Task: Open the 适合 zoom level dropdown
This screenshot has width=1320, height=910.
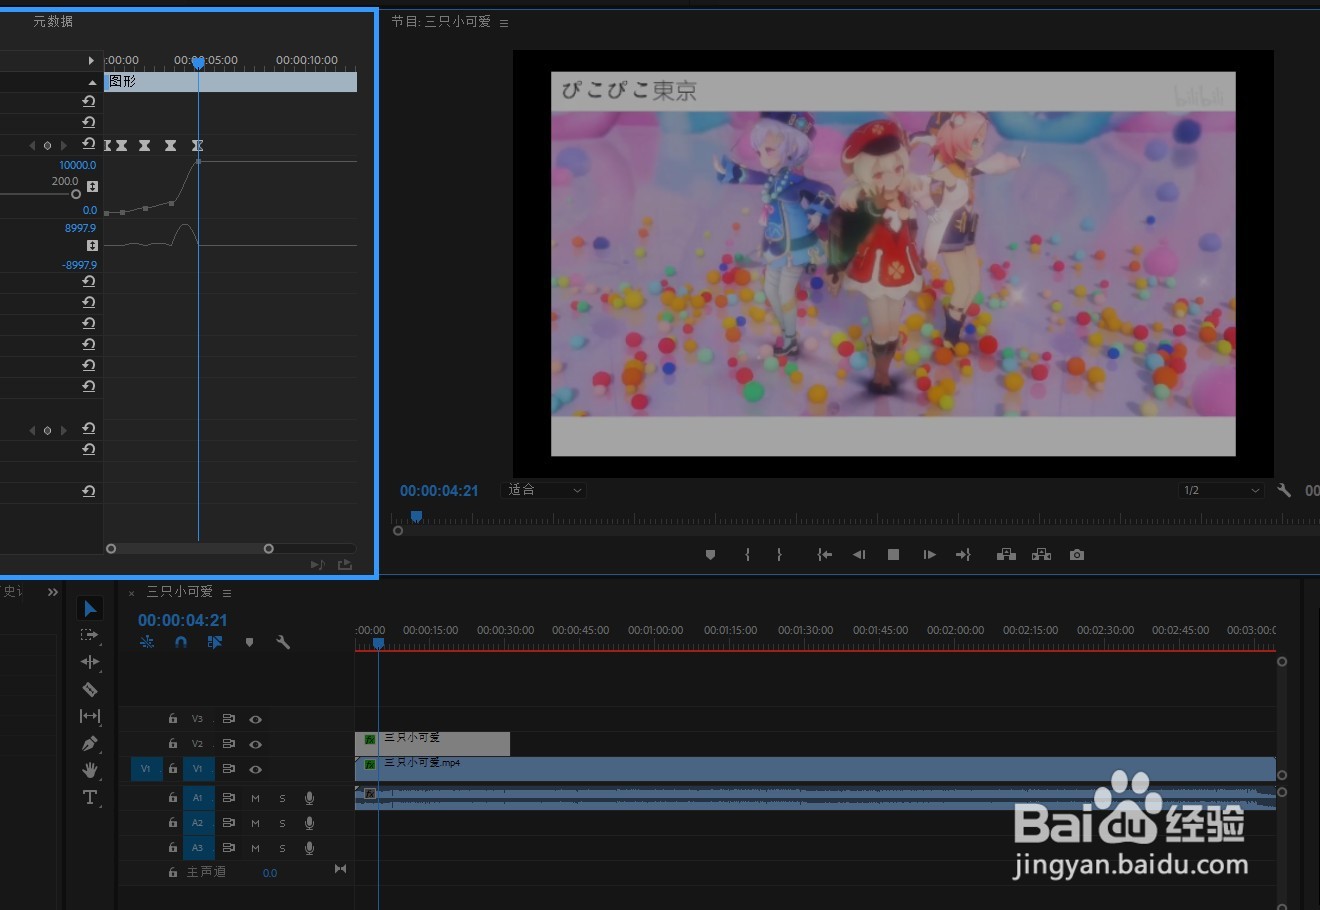Action: pos(544,490)
